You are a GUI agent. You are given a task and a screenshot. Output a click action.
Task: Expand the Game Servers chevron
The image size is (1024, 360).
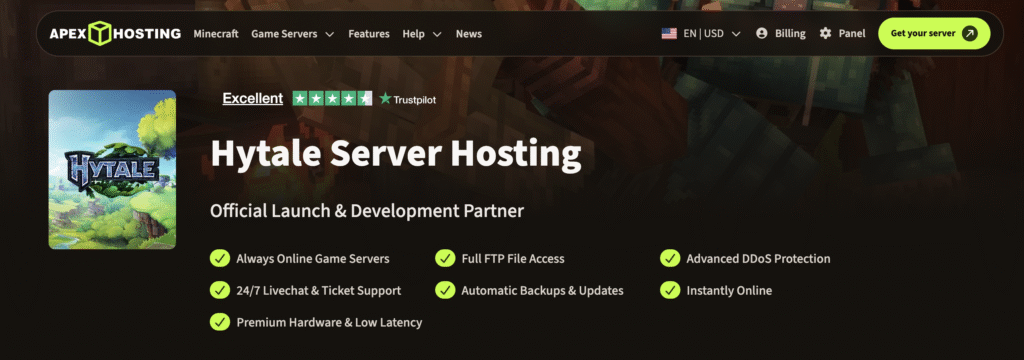pos(330,34)
